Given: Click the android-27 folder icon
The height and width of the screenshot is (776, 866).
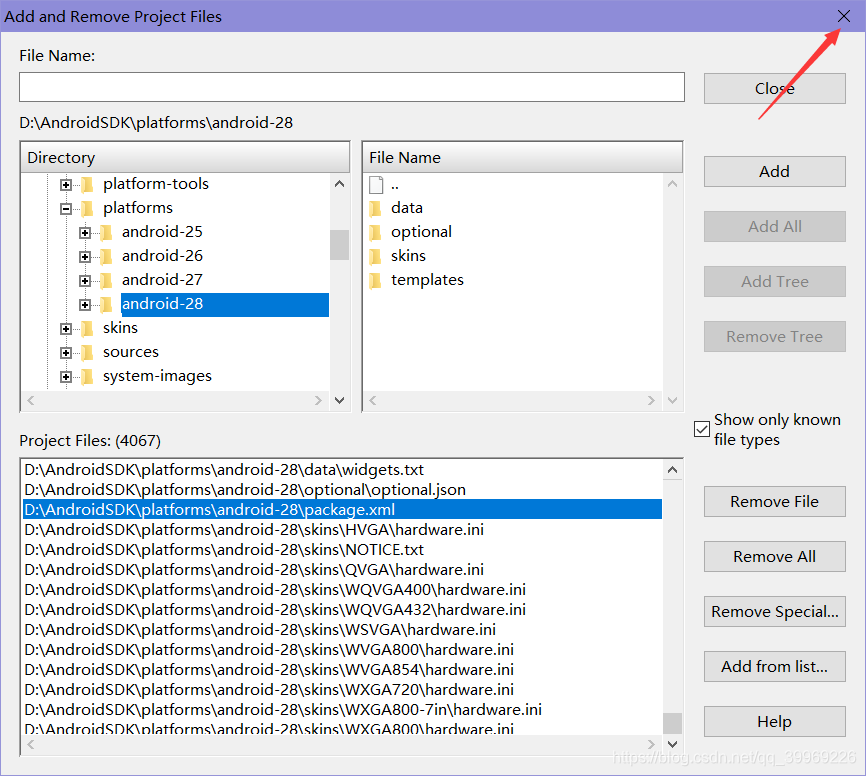Looking at the screenshot, I should tap(106, 280).
